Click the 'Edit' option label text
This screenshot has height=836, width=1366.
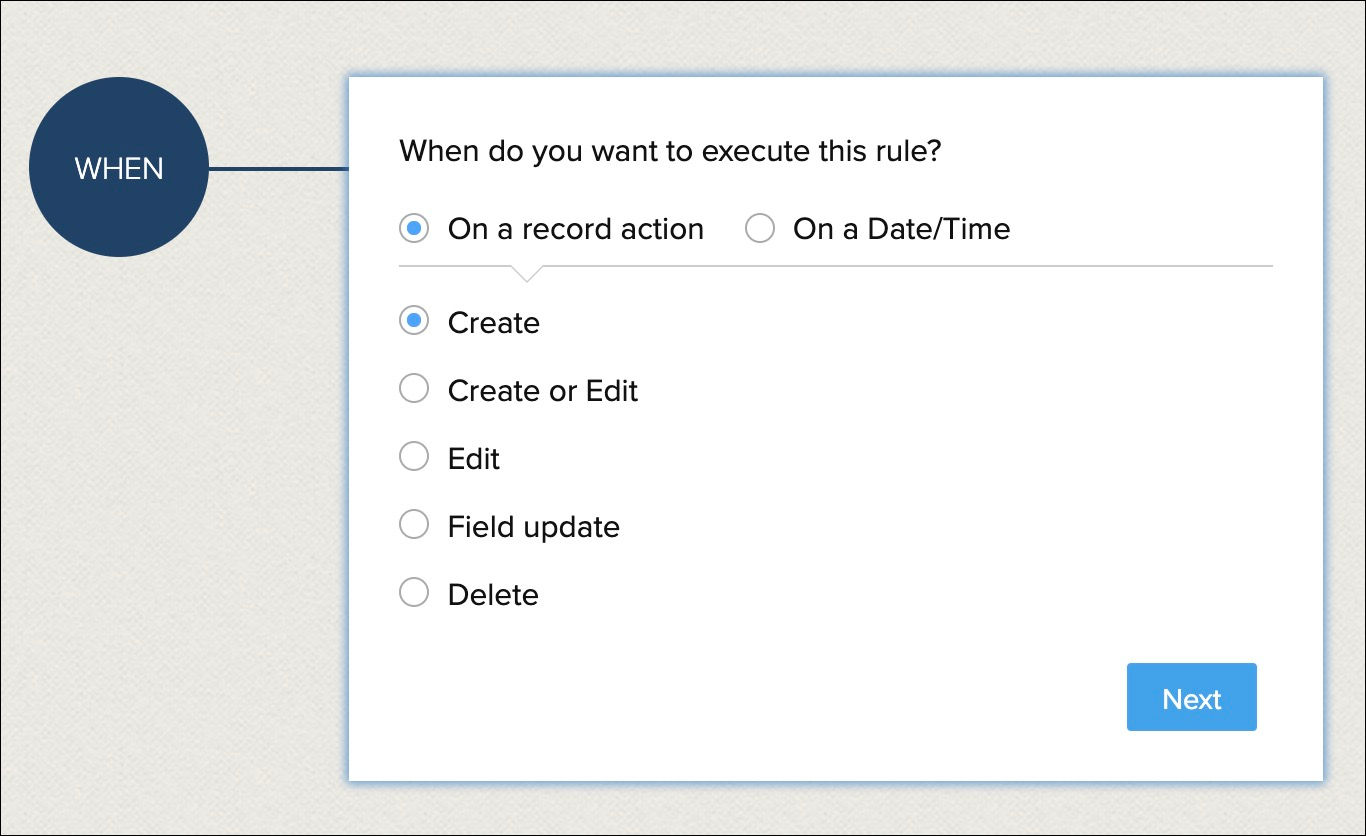click(x=473, y=458)
